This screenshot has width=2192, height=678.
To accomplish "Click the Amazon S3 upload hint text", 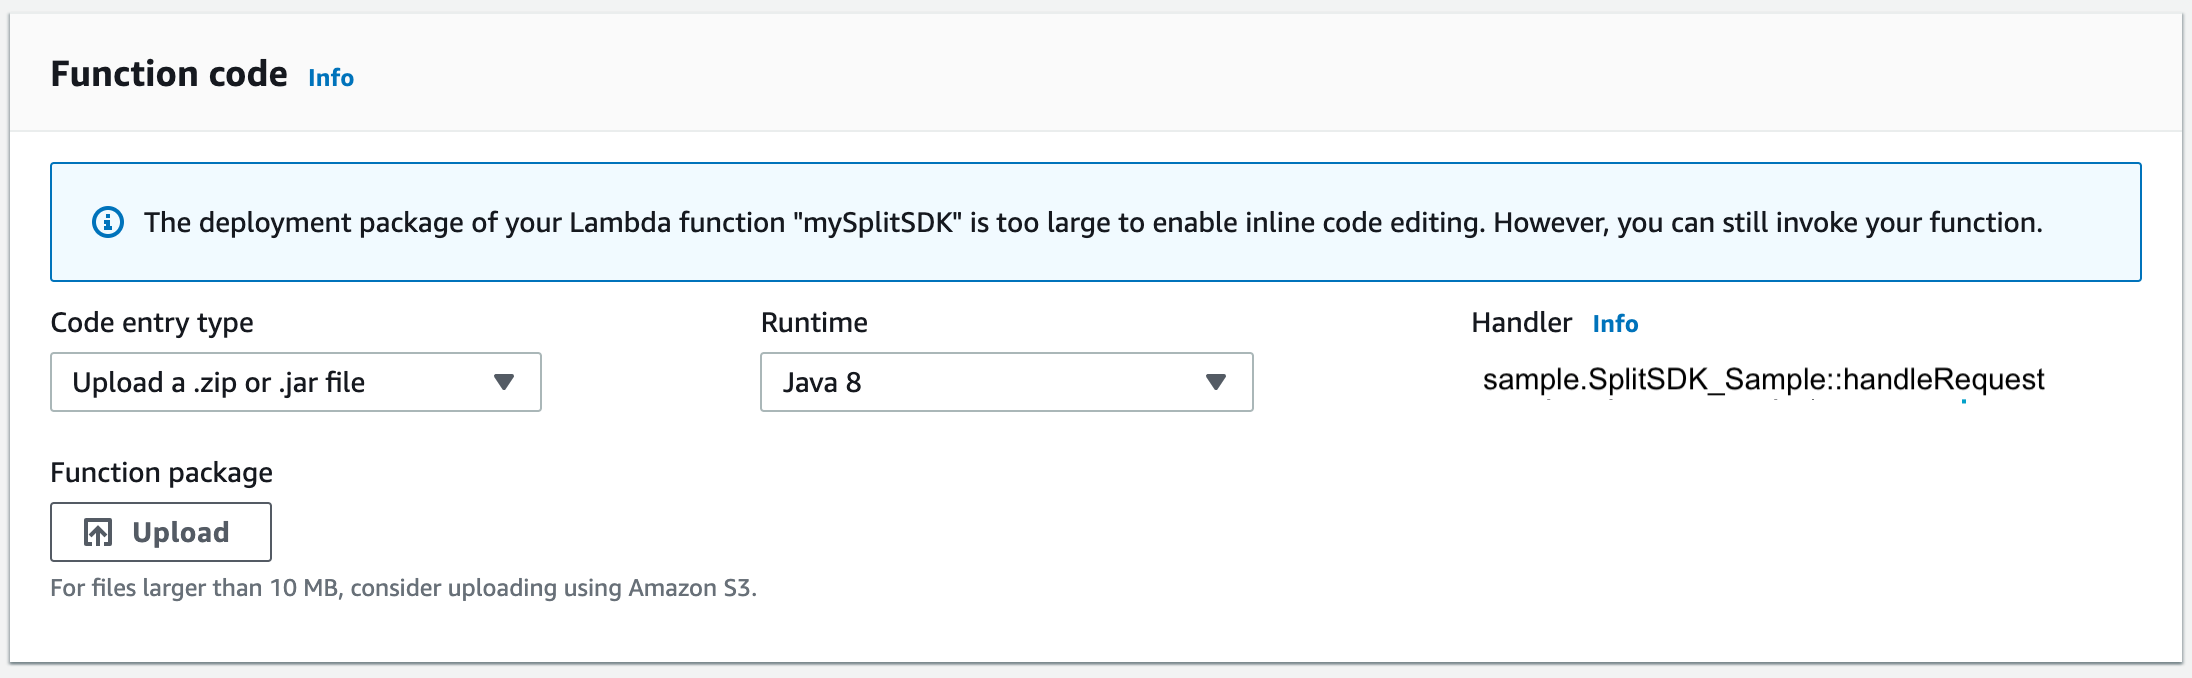I will (403, 588).
